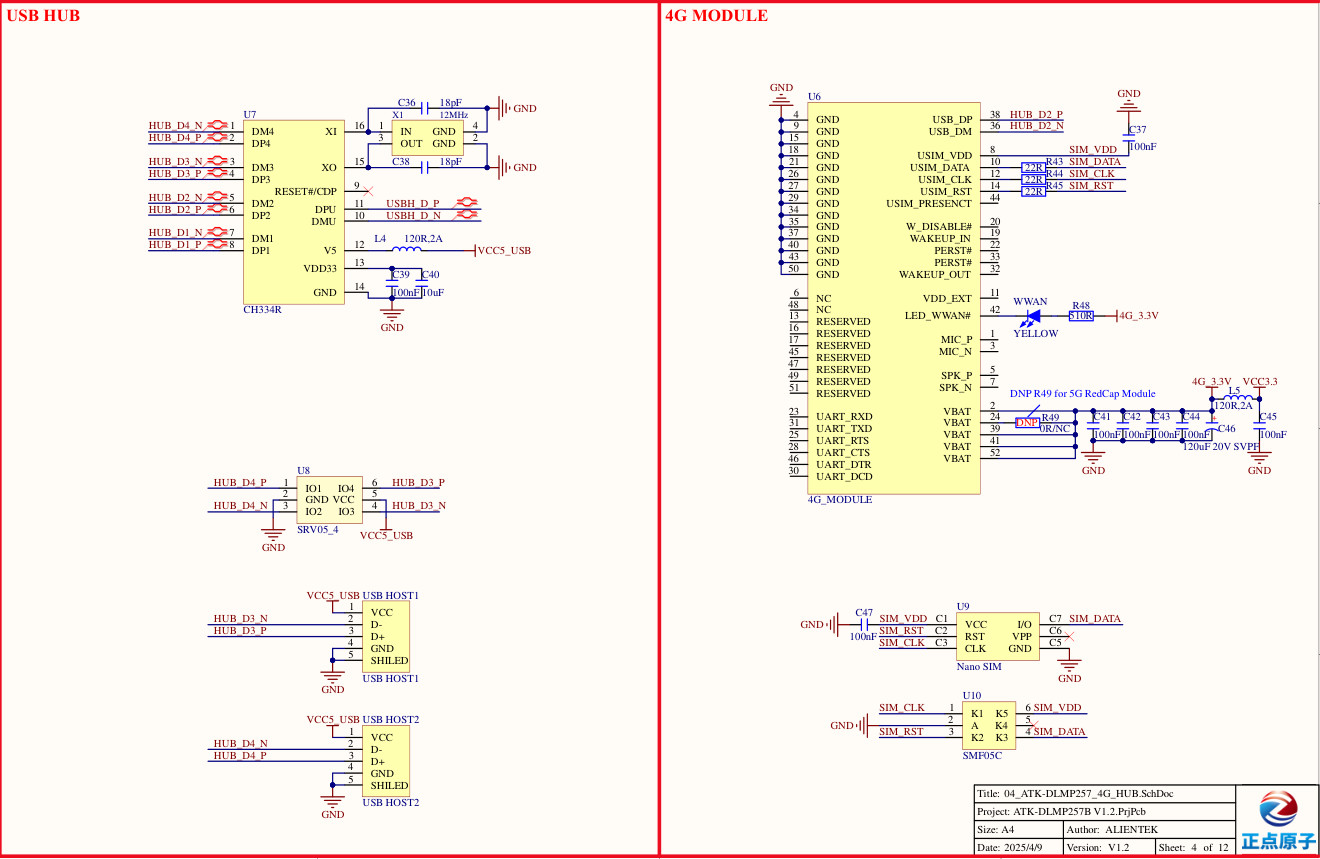This screenshot has height=859, width=1320.
Task: Select the 4G_MODULE component U6
Action: pyautogui.click(x=894, y=298)
